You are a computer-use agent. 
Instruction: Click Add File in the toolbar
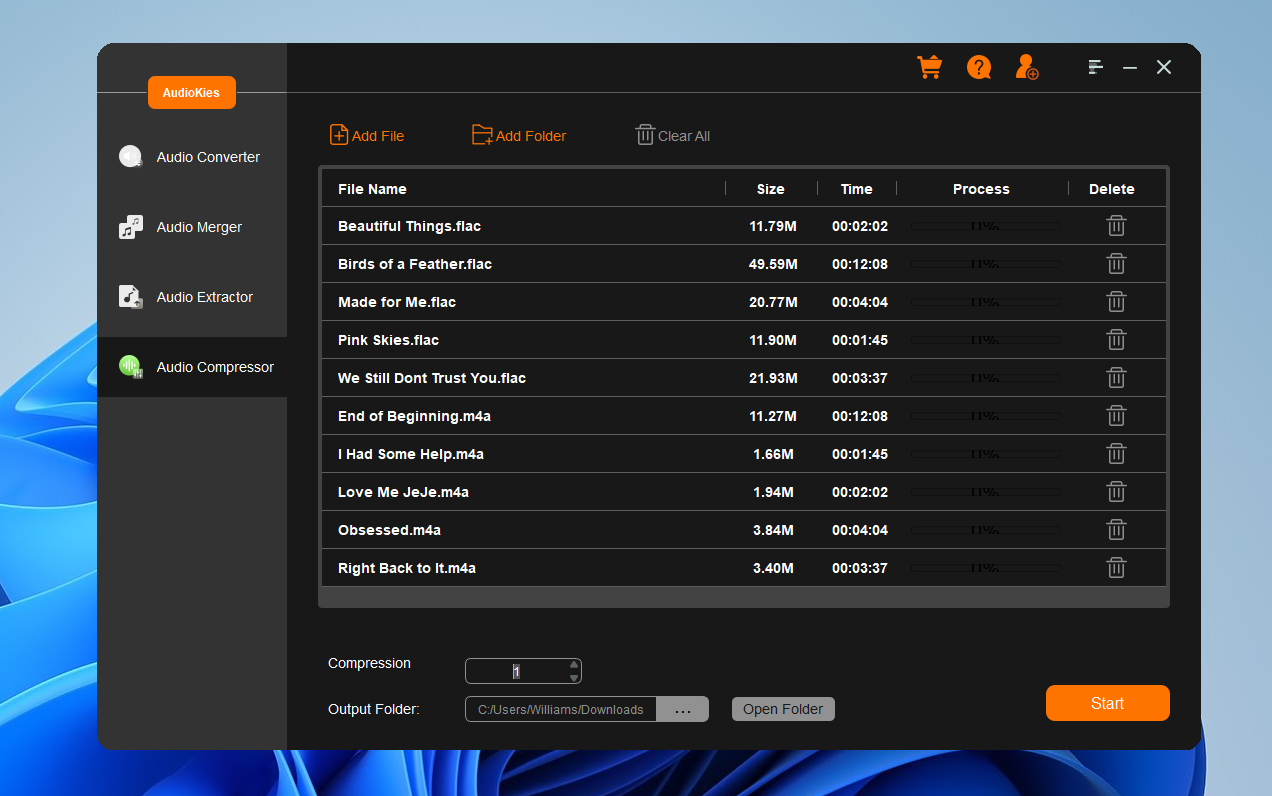coord(367,136)
